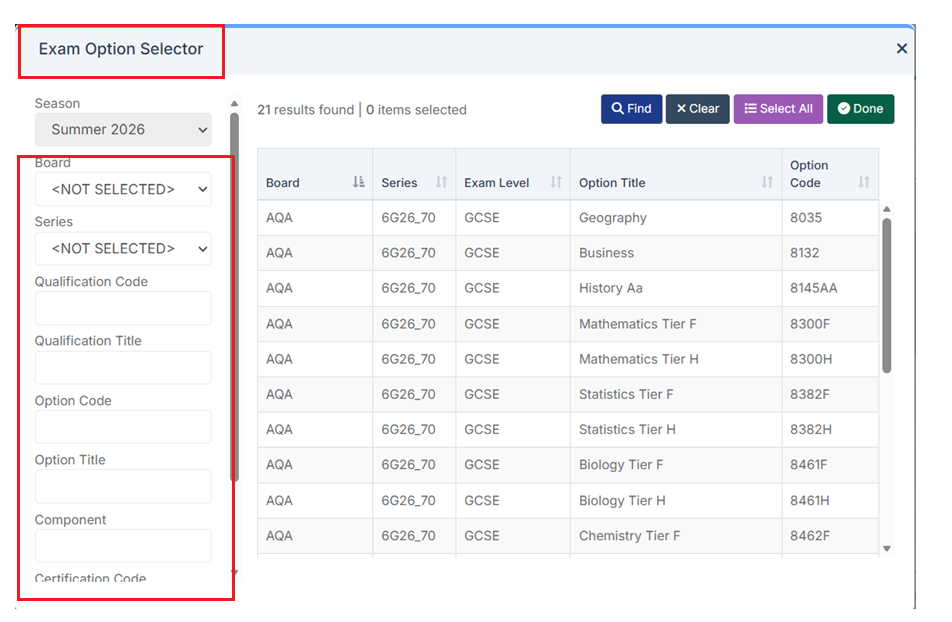
Task: Click the filter panel scroll-down arrow
Action: pos(234,573)
